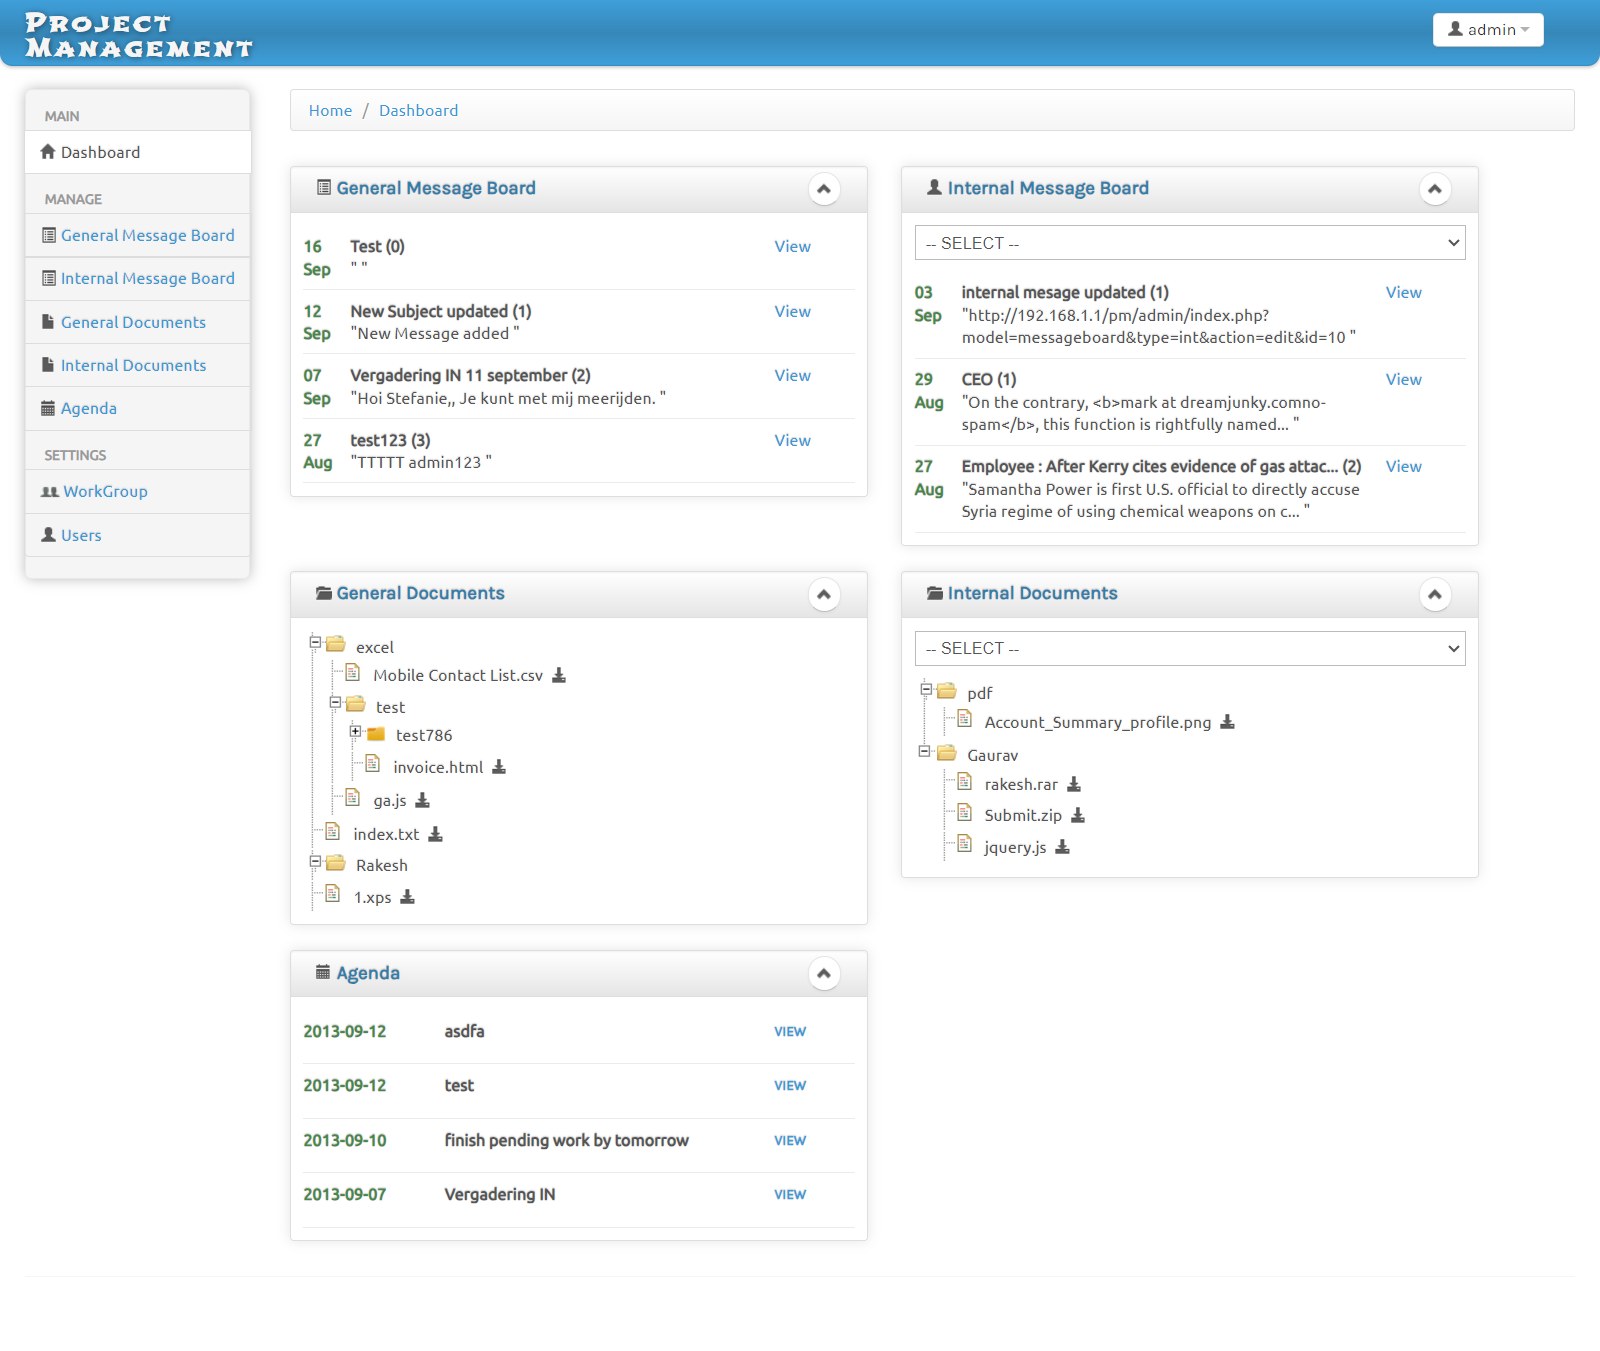Collapse the Internal Documents panel
Image resolution: width=1600 pixels, height=1351 pixels.
pos(1435,595)
